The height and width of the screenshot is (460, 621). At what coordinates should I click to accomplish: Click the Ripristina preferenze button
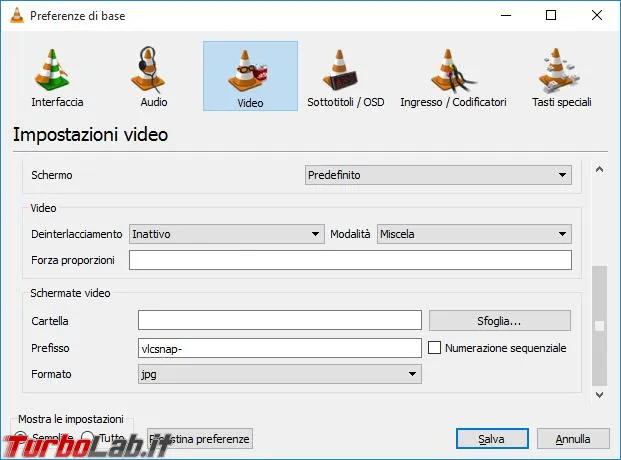pyautogui.click(x=200, y=439)
